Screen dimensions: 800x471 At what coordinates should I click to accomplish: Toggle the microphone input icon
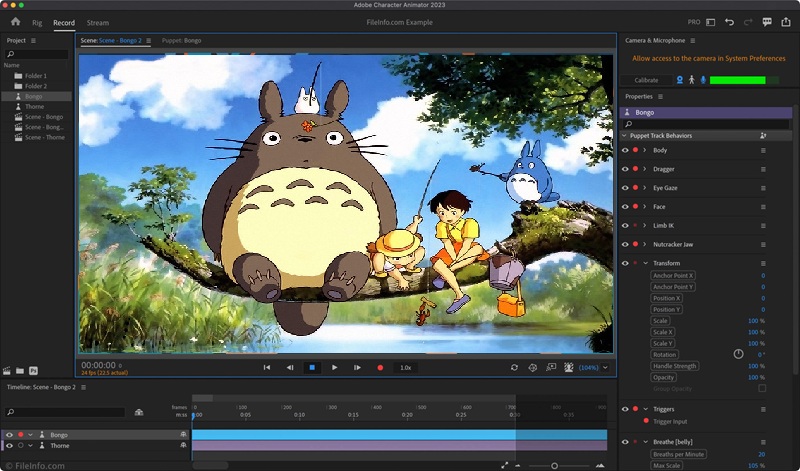703,80
